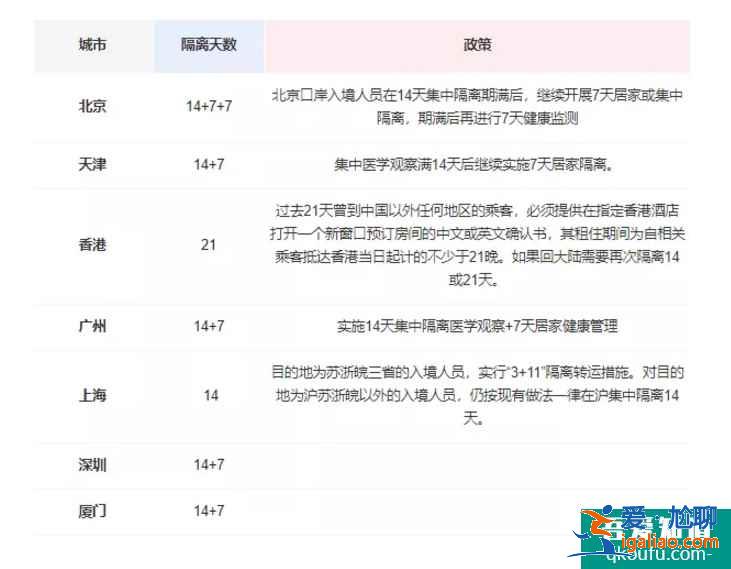The width and height of the screenshot is (731, 569).
Task: Select the 上海 city cell
Action: (x=92, y=396)
